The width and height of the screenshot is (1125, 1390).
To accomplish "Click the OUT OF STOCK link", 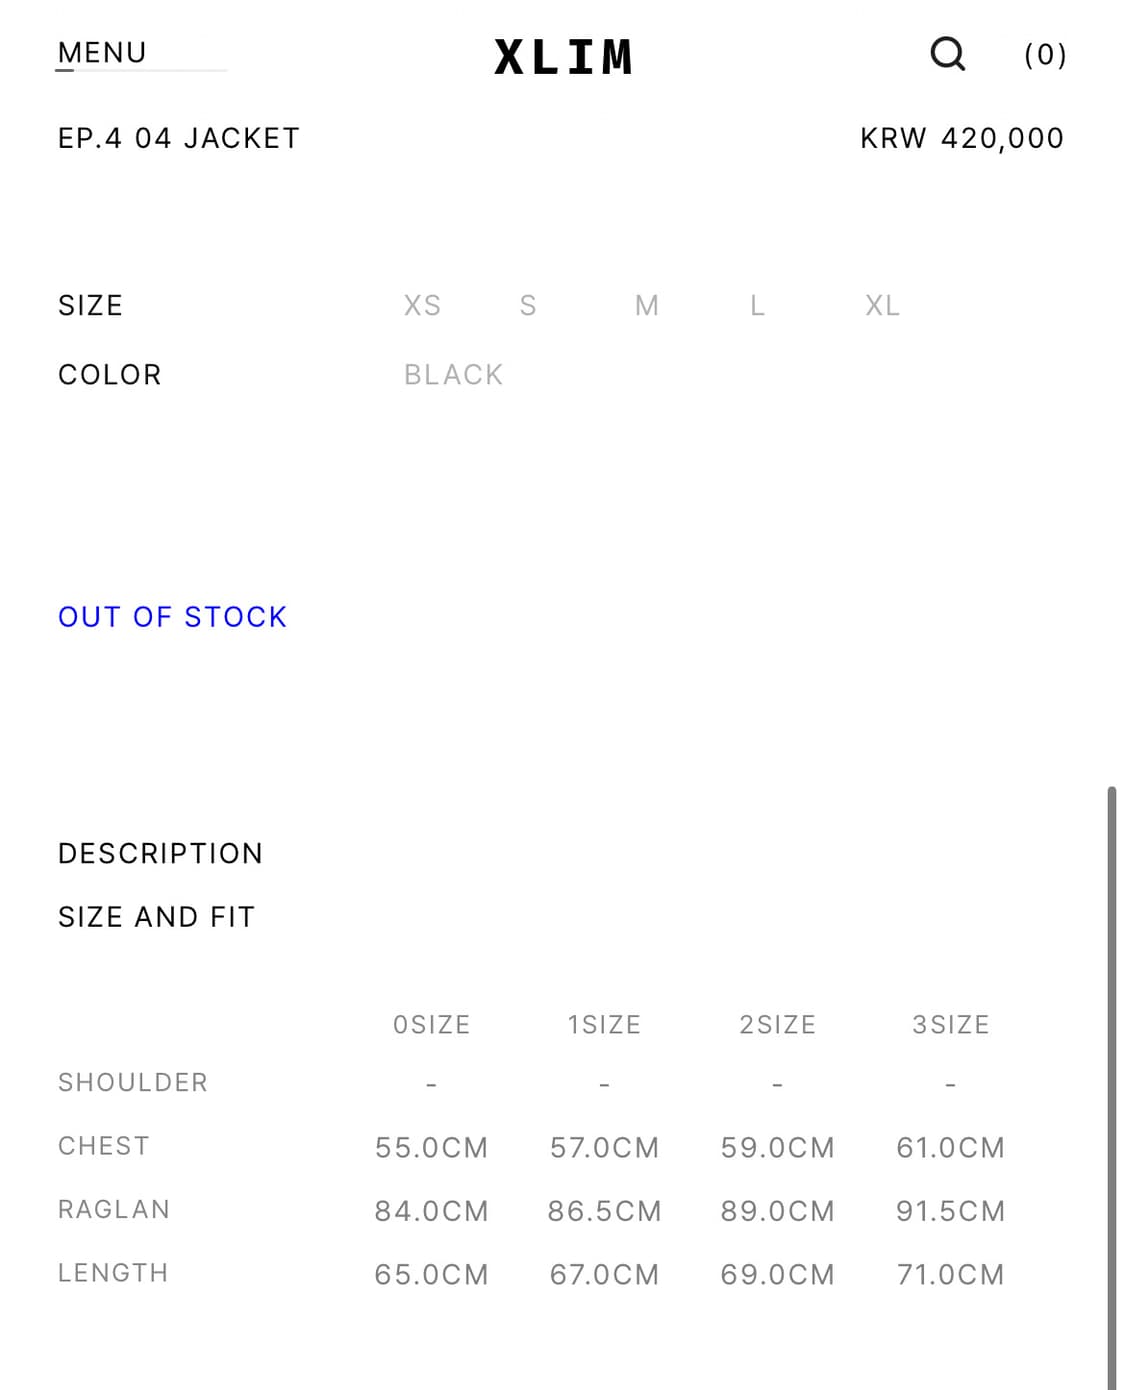I will (172, 617).
